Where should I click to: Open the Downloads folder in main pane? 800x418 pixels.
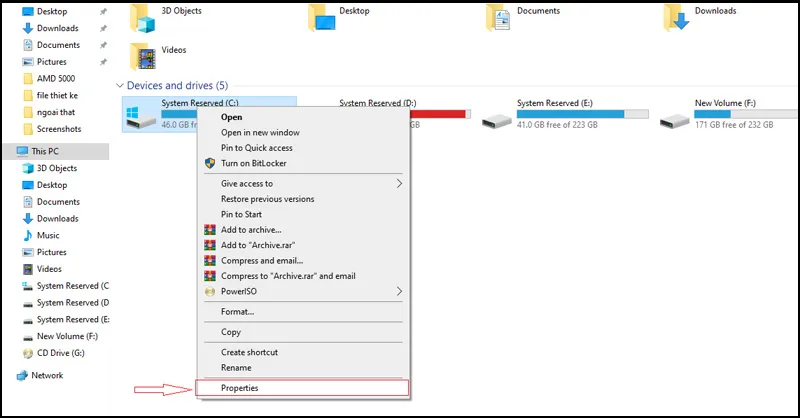[x=678, y=16]
